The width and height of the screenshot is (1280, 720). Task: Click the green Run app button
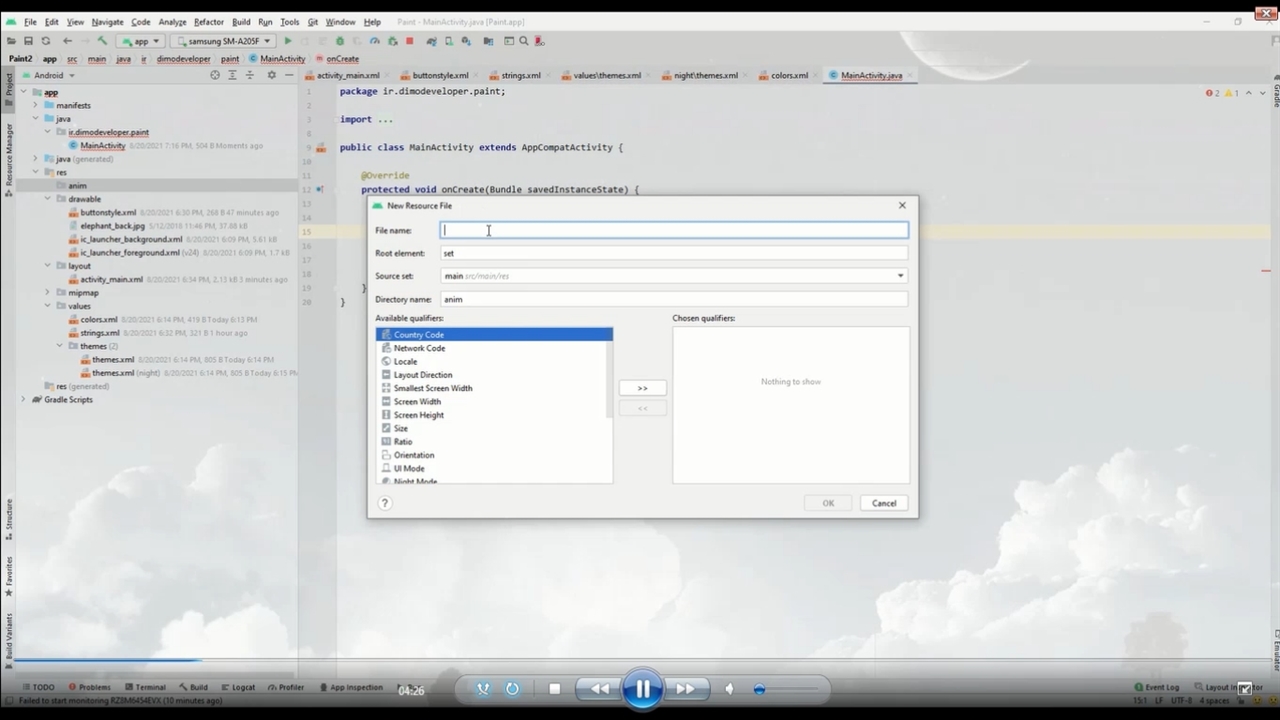(x=288, y=41)
